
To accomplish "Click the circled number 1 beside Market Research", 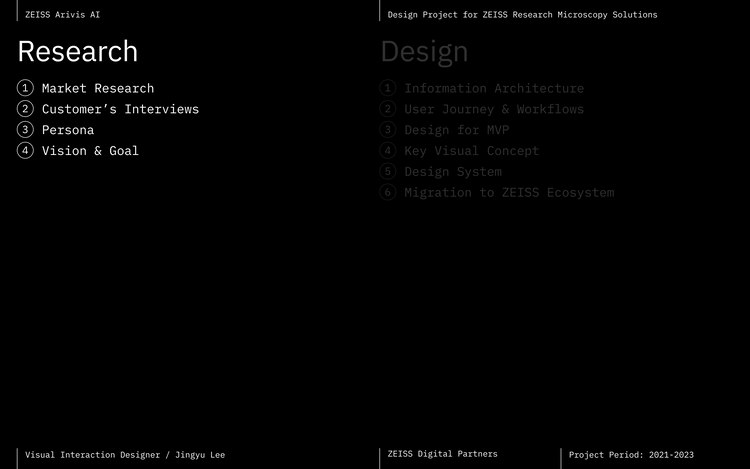I will tap(25, 88).
